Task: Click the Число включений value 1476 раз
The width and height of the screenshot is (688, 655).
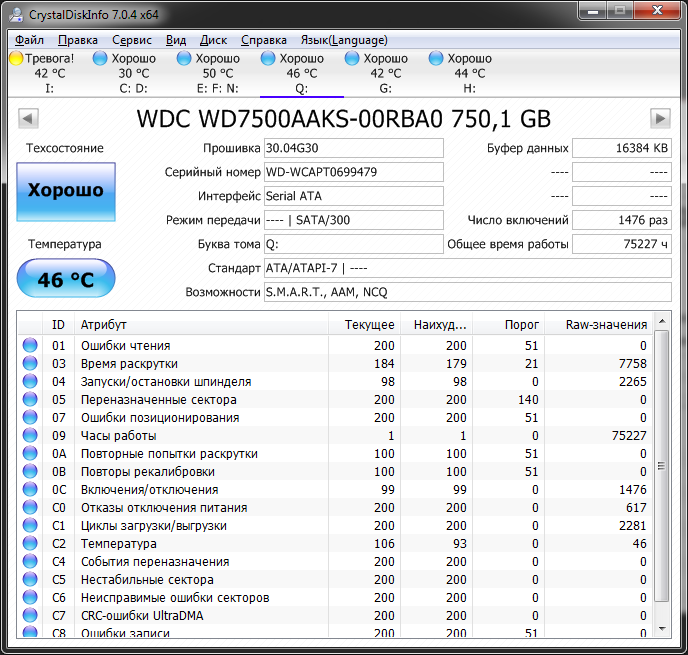Action: (x=622, y=220)
